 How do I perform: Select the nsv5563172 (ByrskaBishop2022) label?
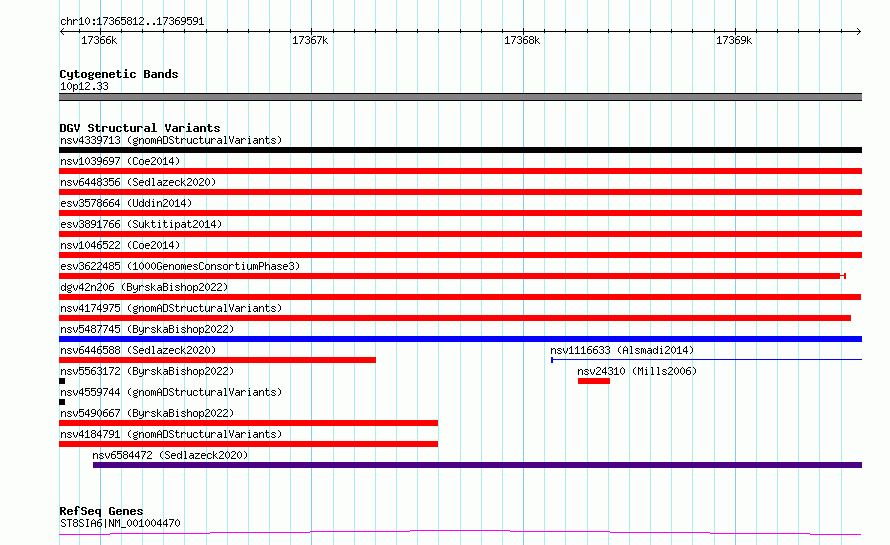pos(147,371)
